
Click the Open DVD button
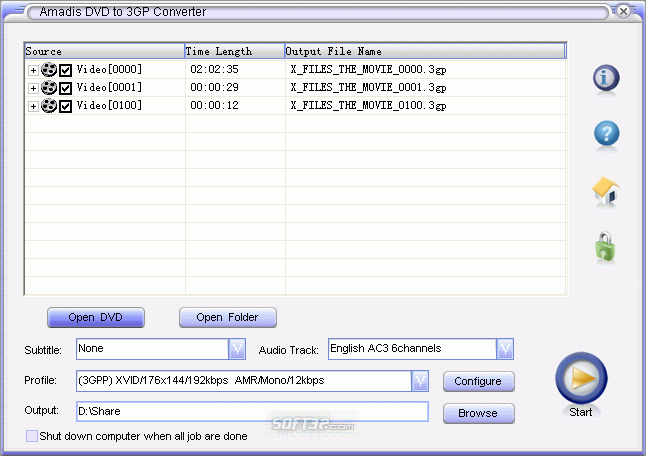tap(96, 317)
